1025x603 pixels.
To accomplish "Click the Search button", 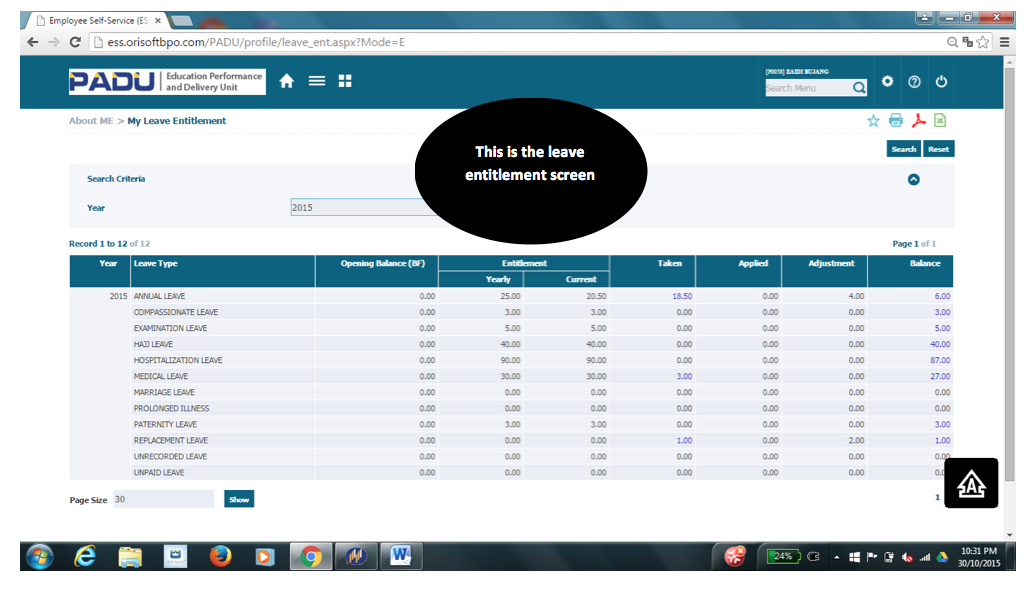I will coord(903,148).
